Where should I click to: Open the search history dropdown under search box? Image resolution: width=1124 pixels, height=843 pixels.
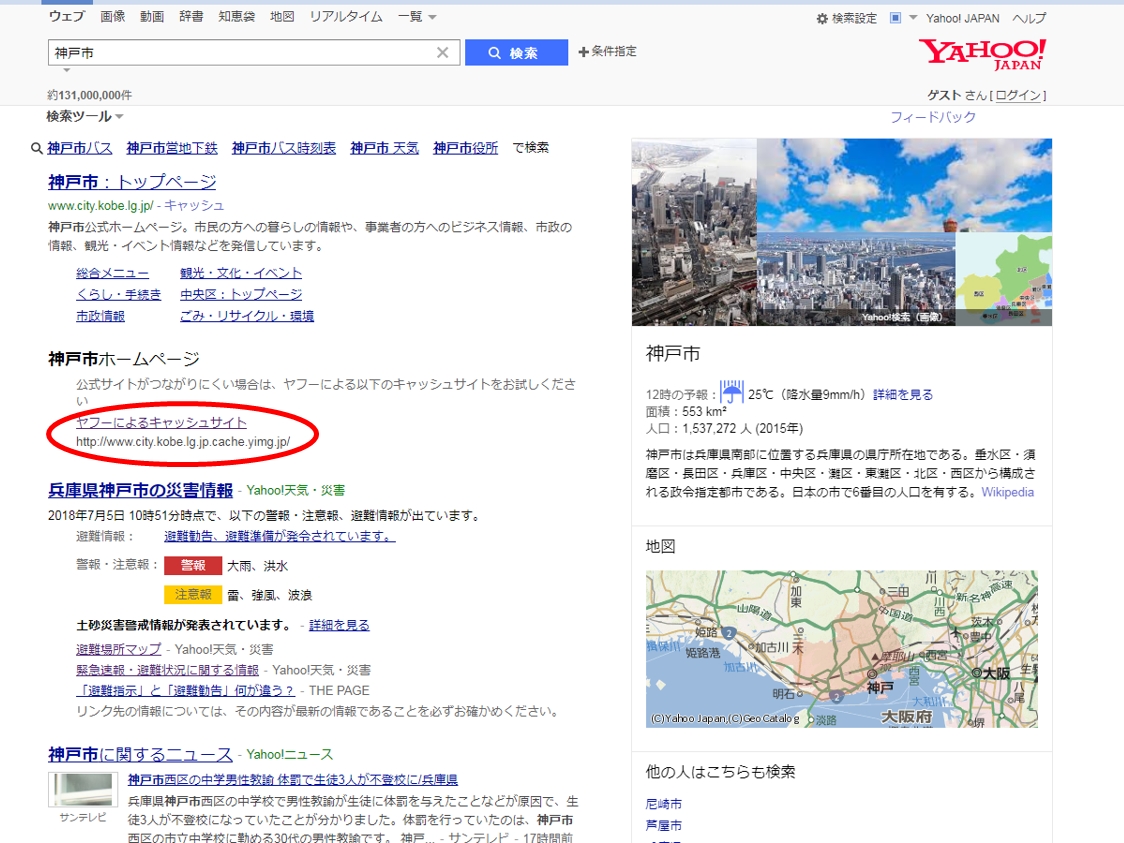[x=67, y=70]
